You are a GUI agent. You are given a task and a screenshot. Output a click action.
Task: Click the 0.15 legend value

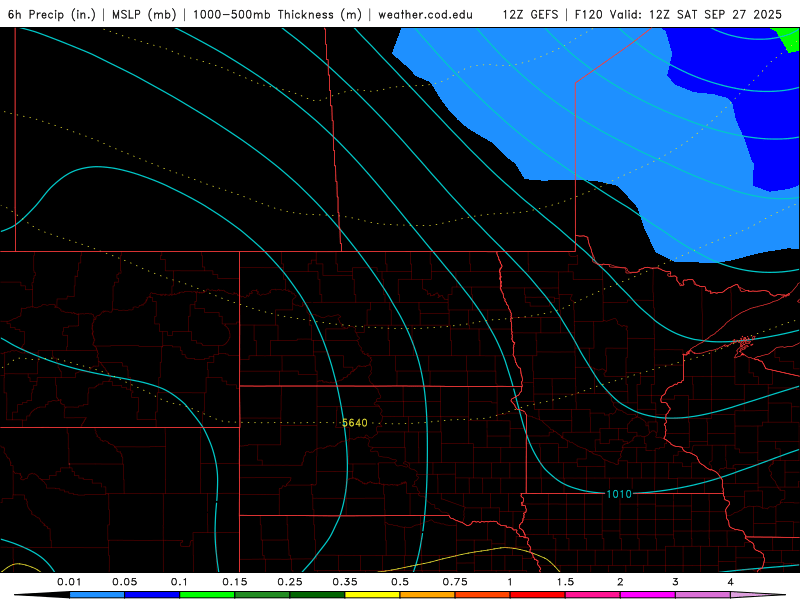(x=235, y=582)
